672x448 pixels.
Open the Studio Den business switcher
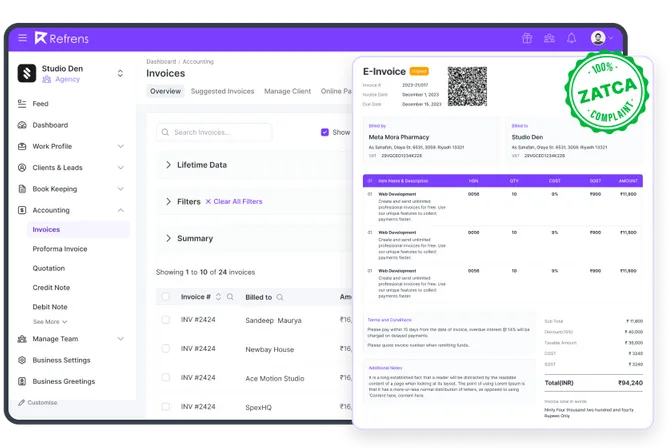pos(120,73)
